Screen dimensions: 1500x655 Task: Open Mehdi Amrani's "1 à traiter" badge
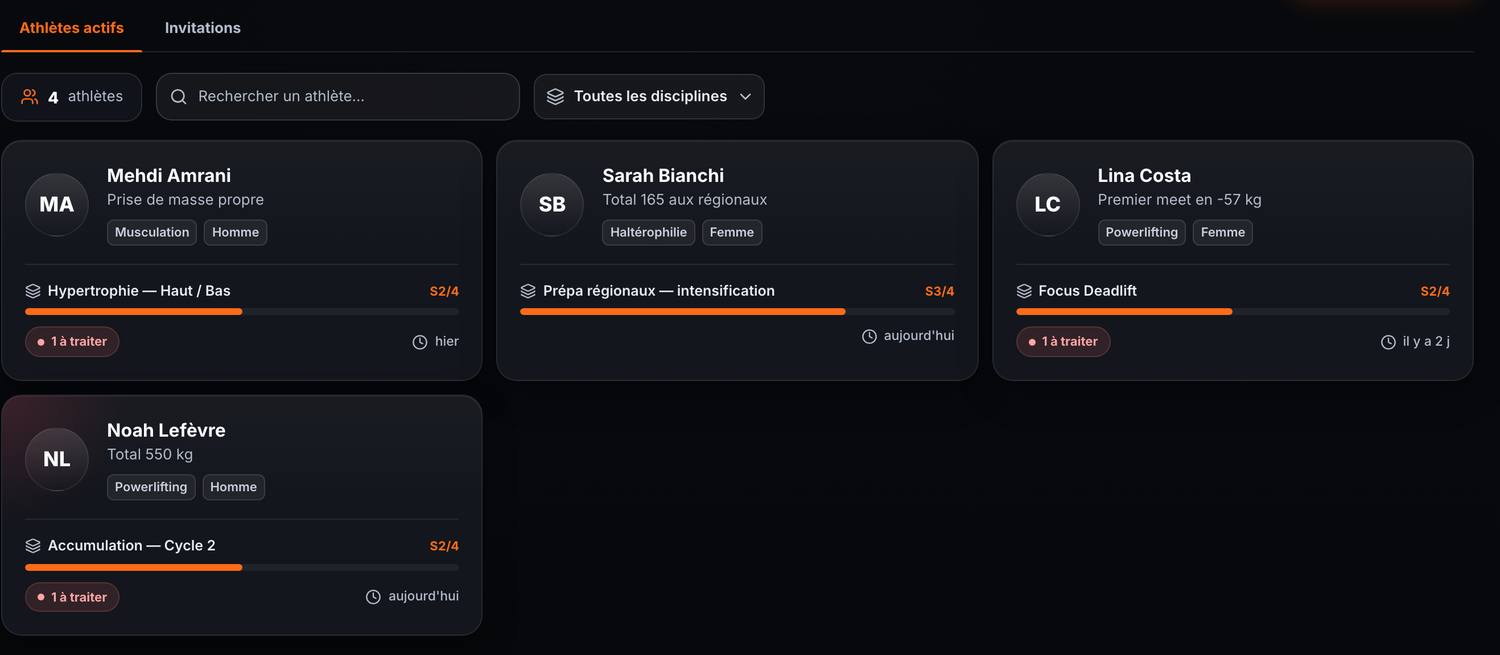coord(72,342)
